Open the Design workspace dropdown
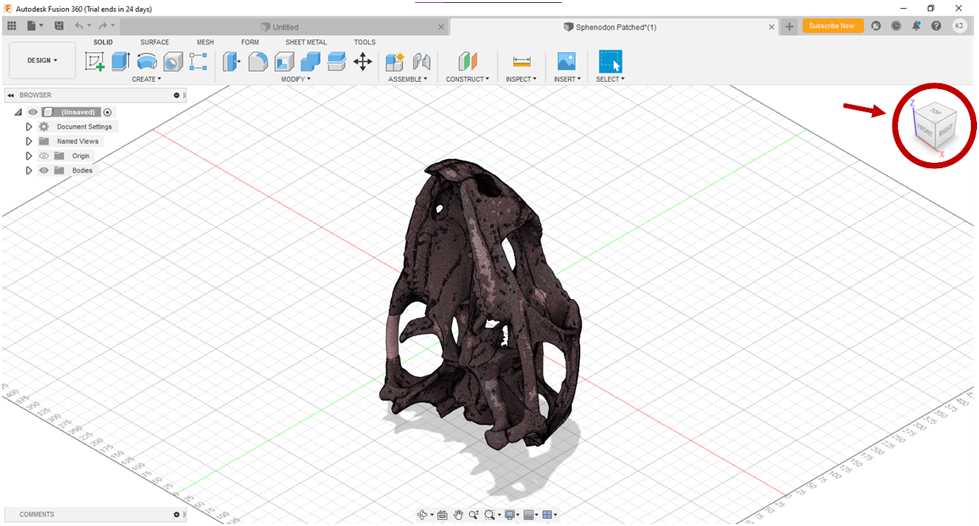This screenshot has width=979, height=526. pos(42,61)
